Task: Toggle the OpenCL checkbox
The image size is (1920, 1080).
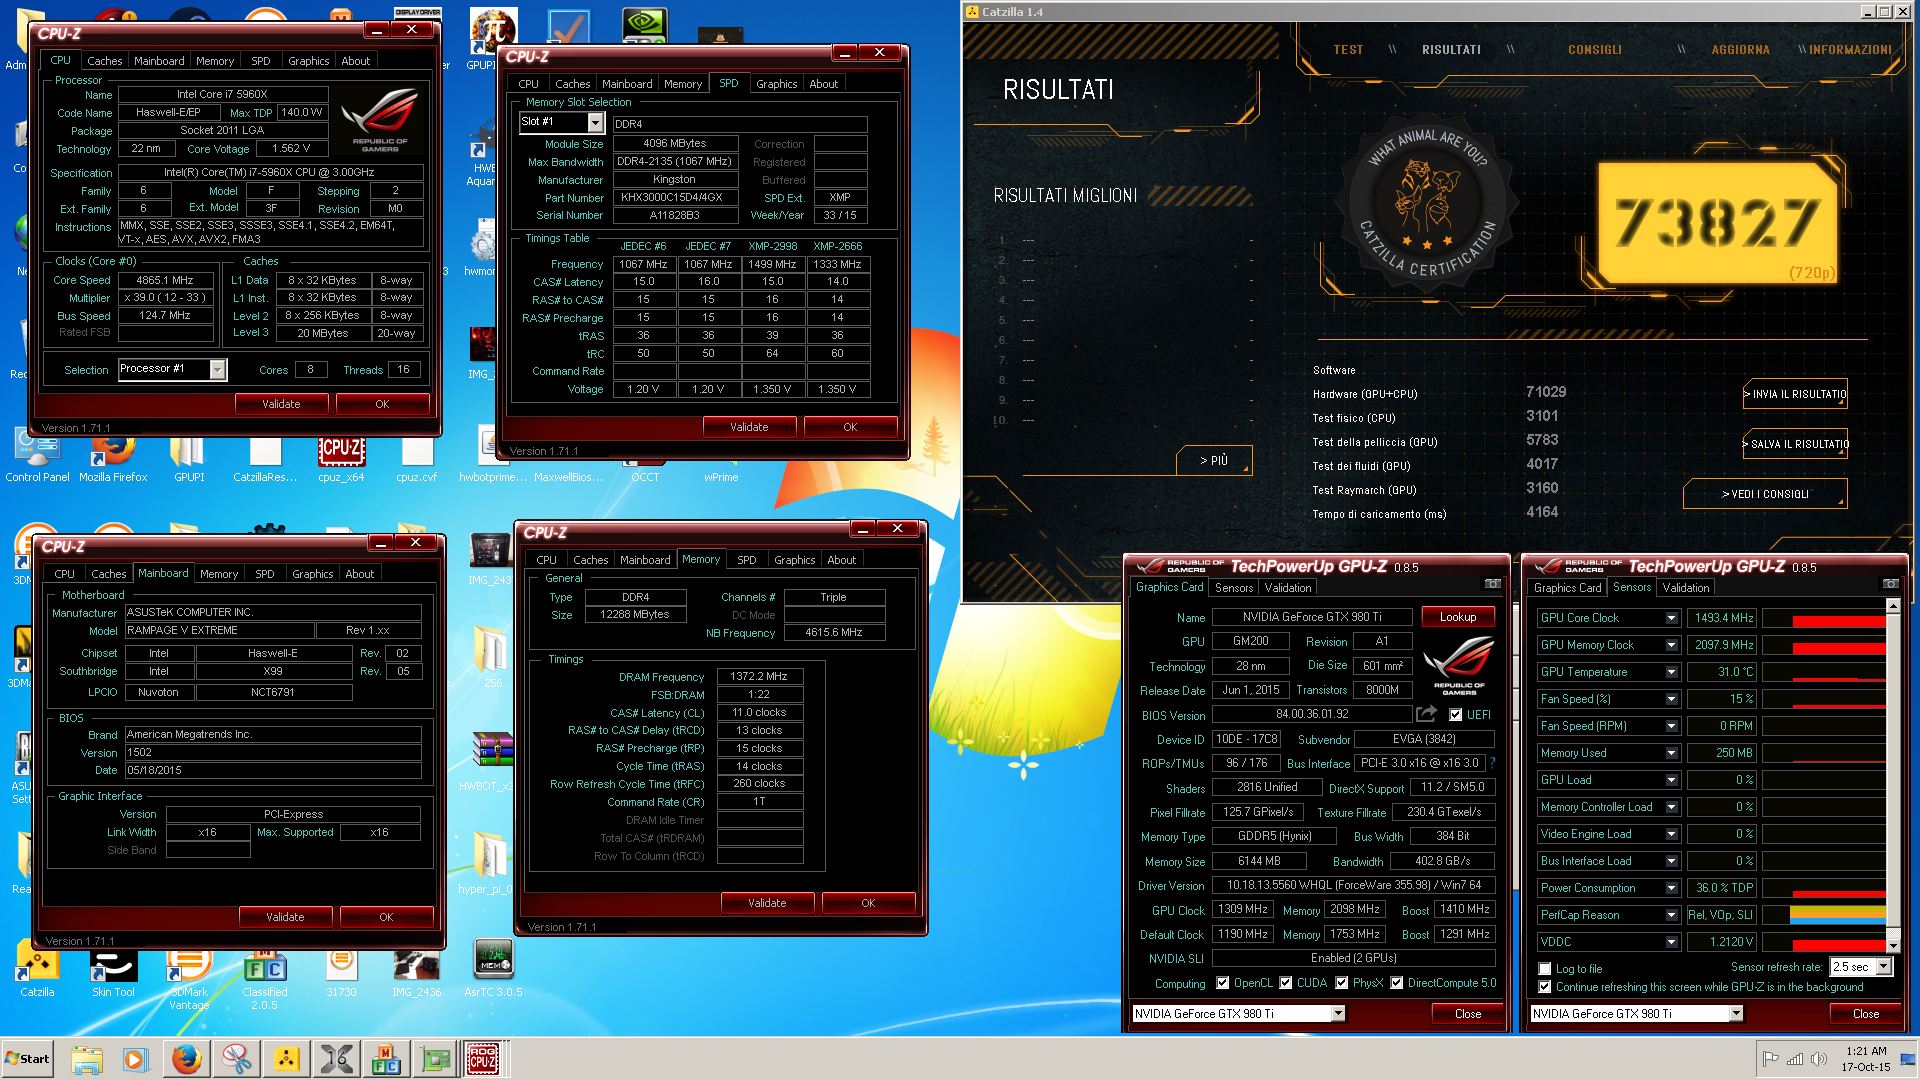Action: pyautogui.click(x=1222, y=983)
